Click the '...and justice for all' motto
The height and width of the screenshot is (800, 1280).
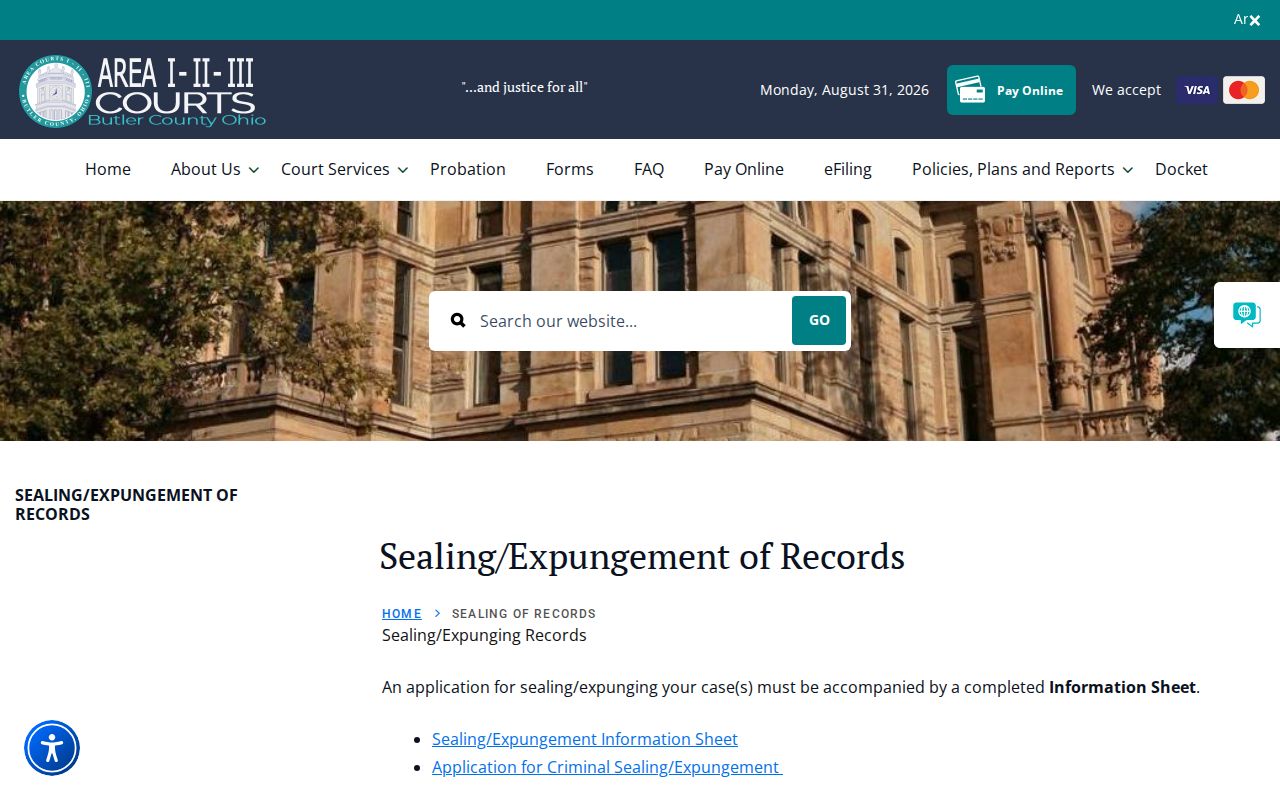525,87
